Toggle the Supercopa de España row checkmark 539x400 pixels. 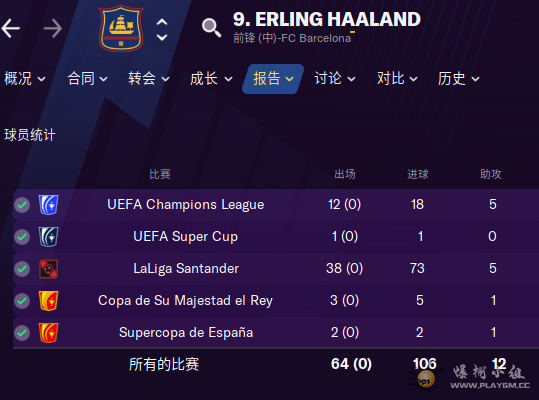22,333
